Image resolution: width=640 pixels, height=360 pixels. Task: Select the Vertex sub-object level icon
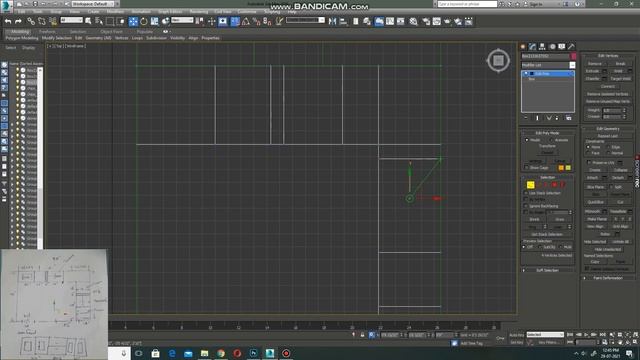530,185
